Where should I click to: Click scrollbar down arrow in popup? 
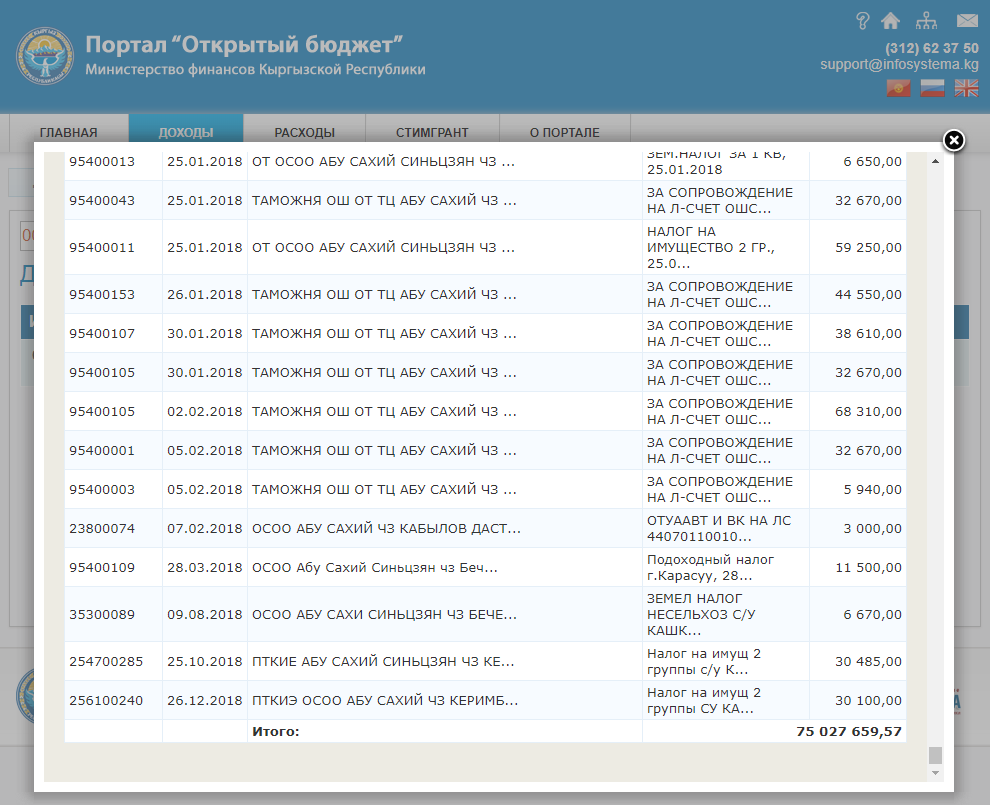pyautogui.click(x=936, y=773)
